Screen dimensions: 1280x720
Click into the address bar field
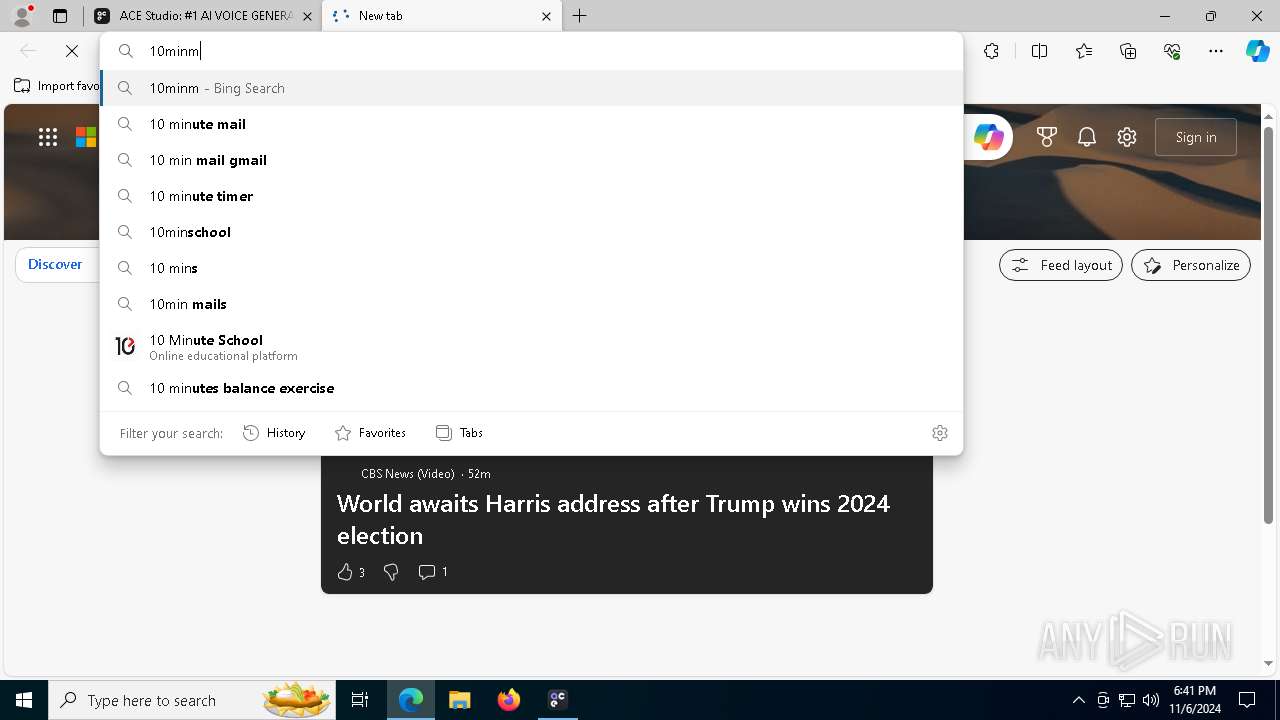(532, 51)
